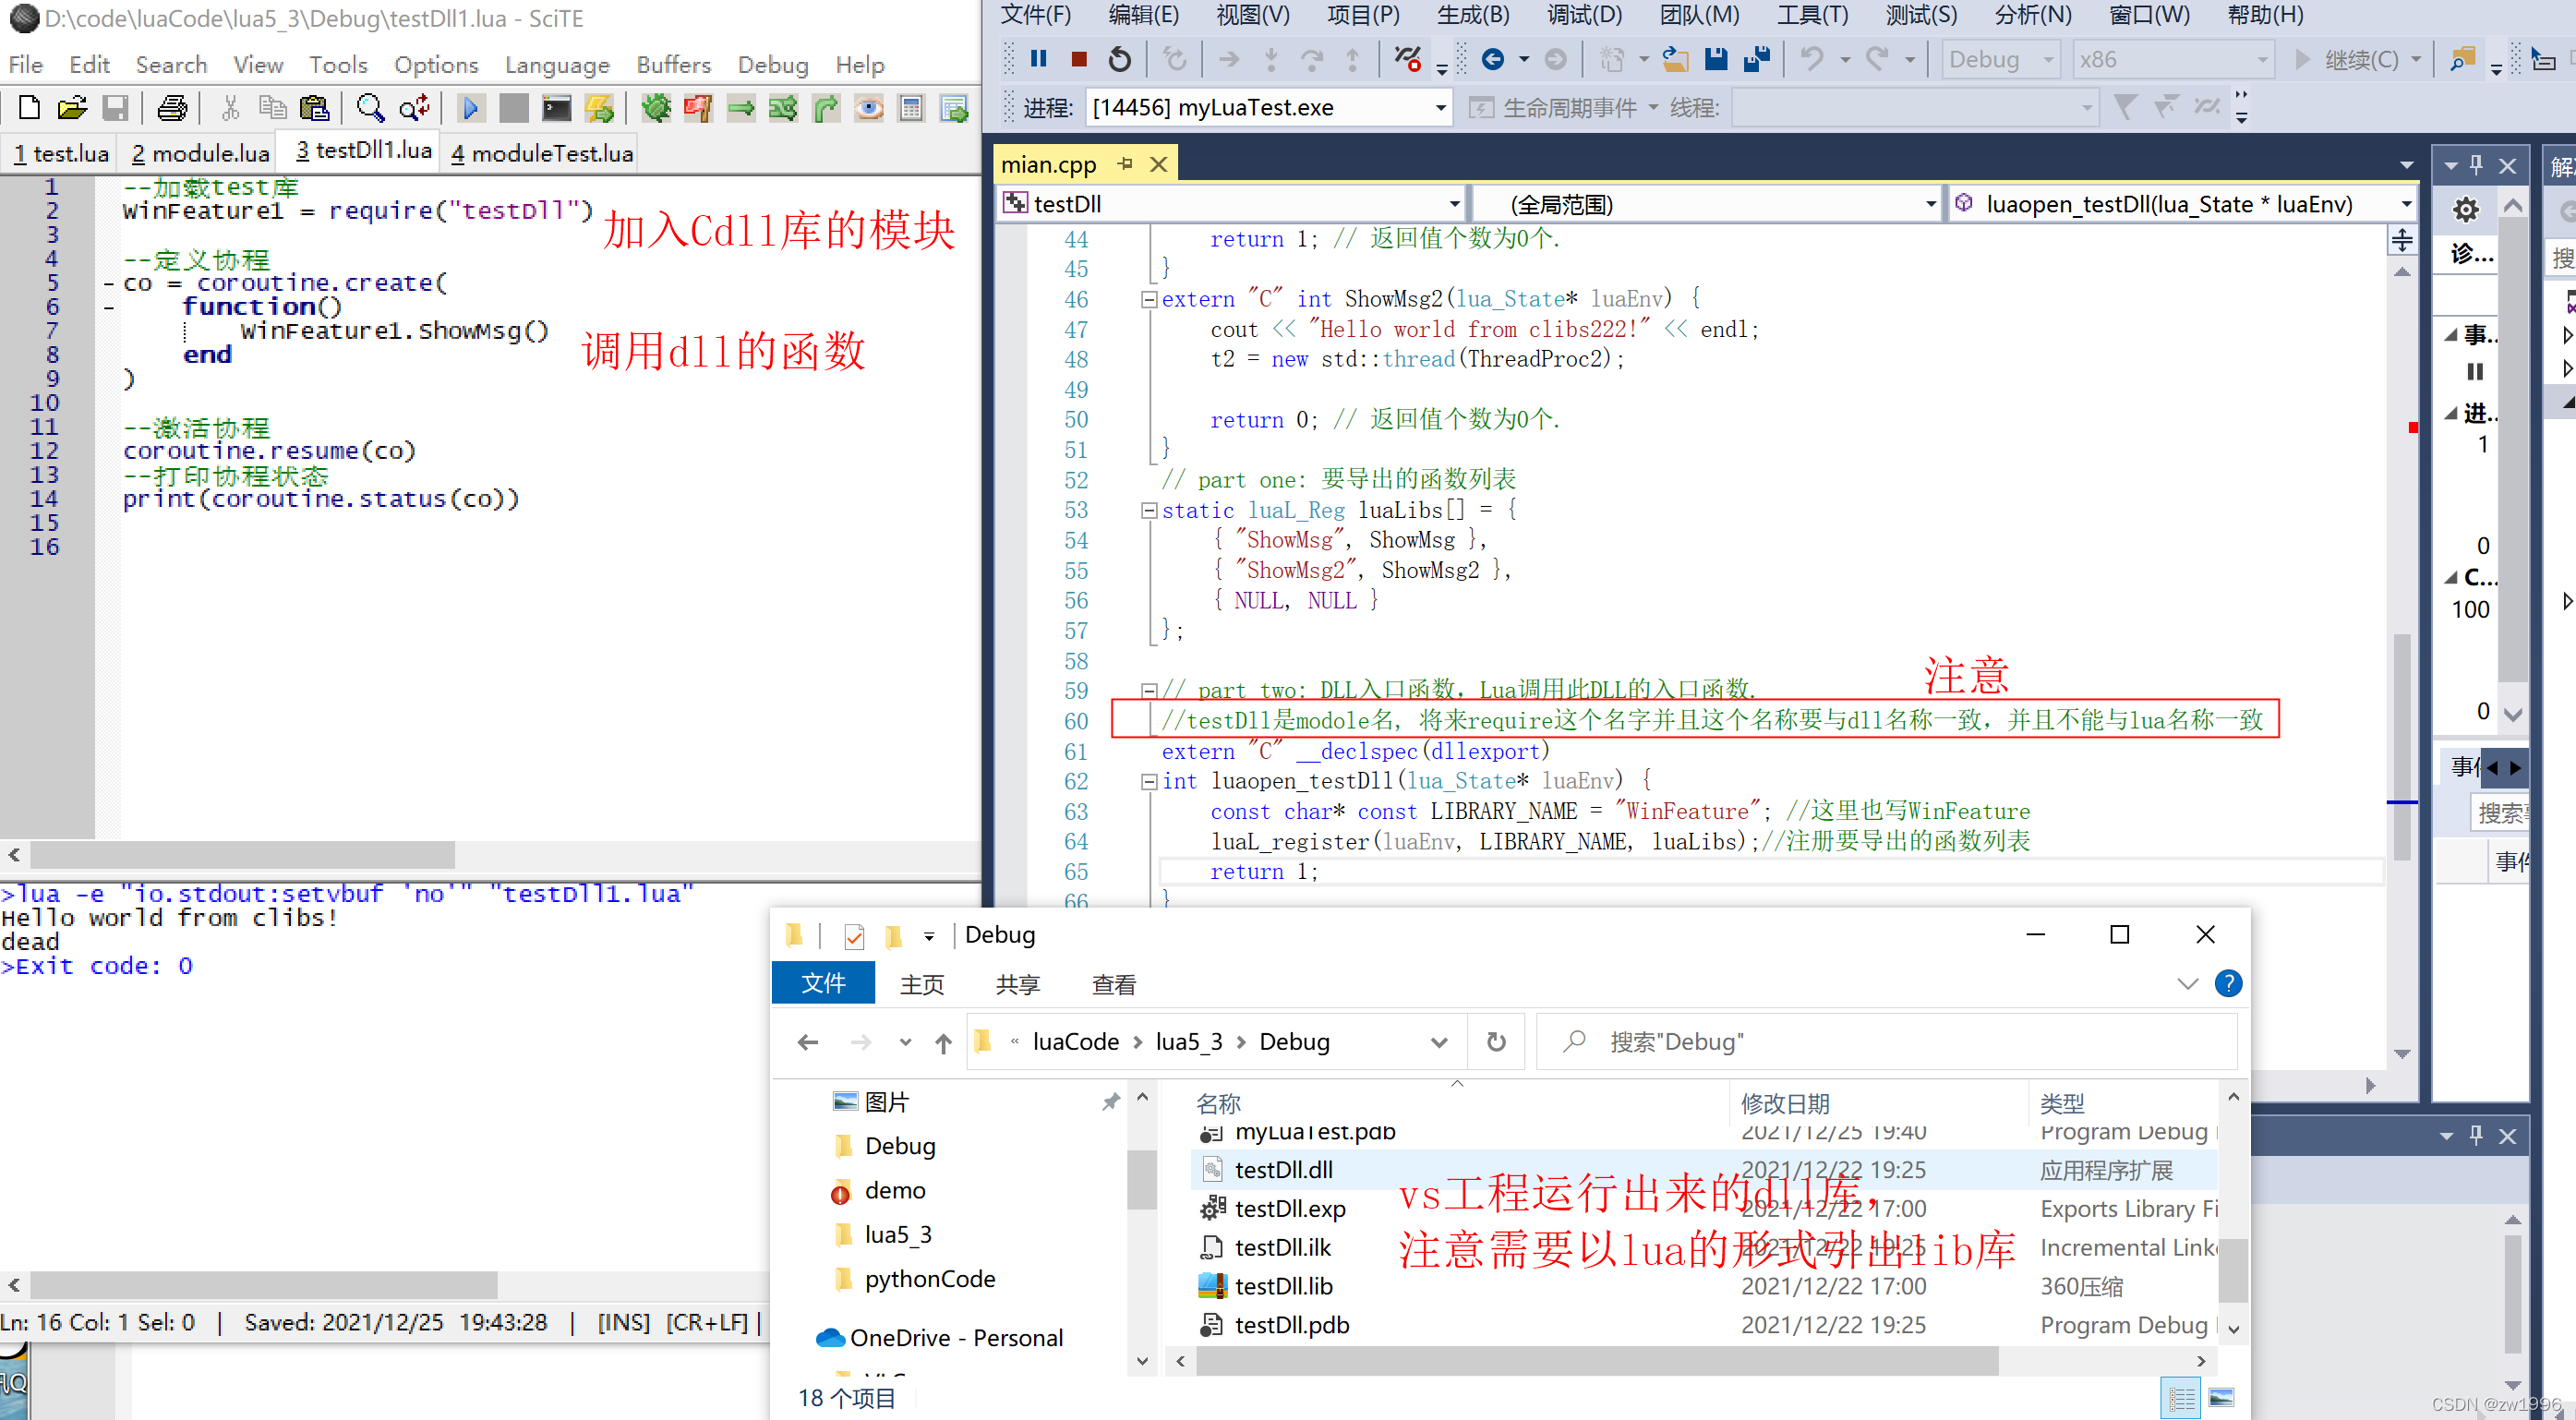Click the SciTE editor horizontal scrollbar
Screen dimensions: 2576x1420
[242, 854]
